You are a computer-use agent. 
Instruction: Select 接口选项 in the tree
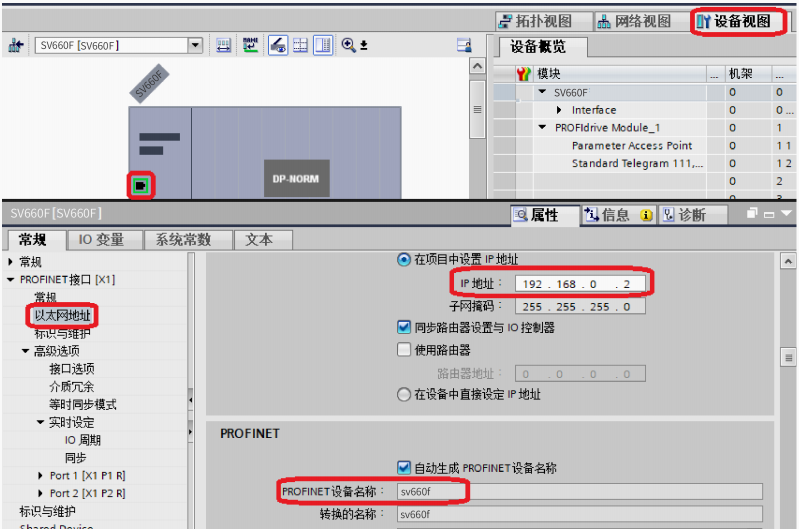pyautogui.click(x=72, y=368)
